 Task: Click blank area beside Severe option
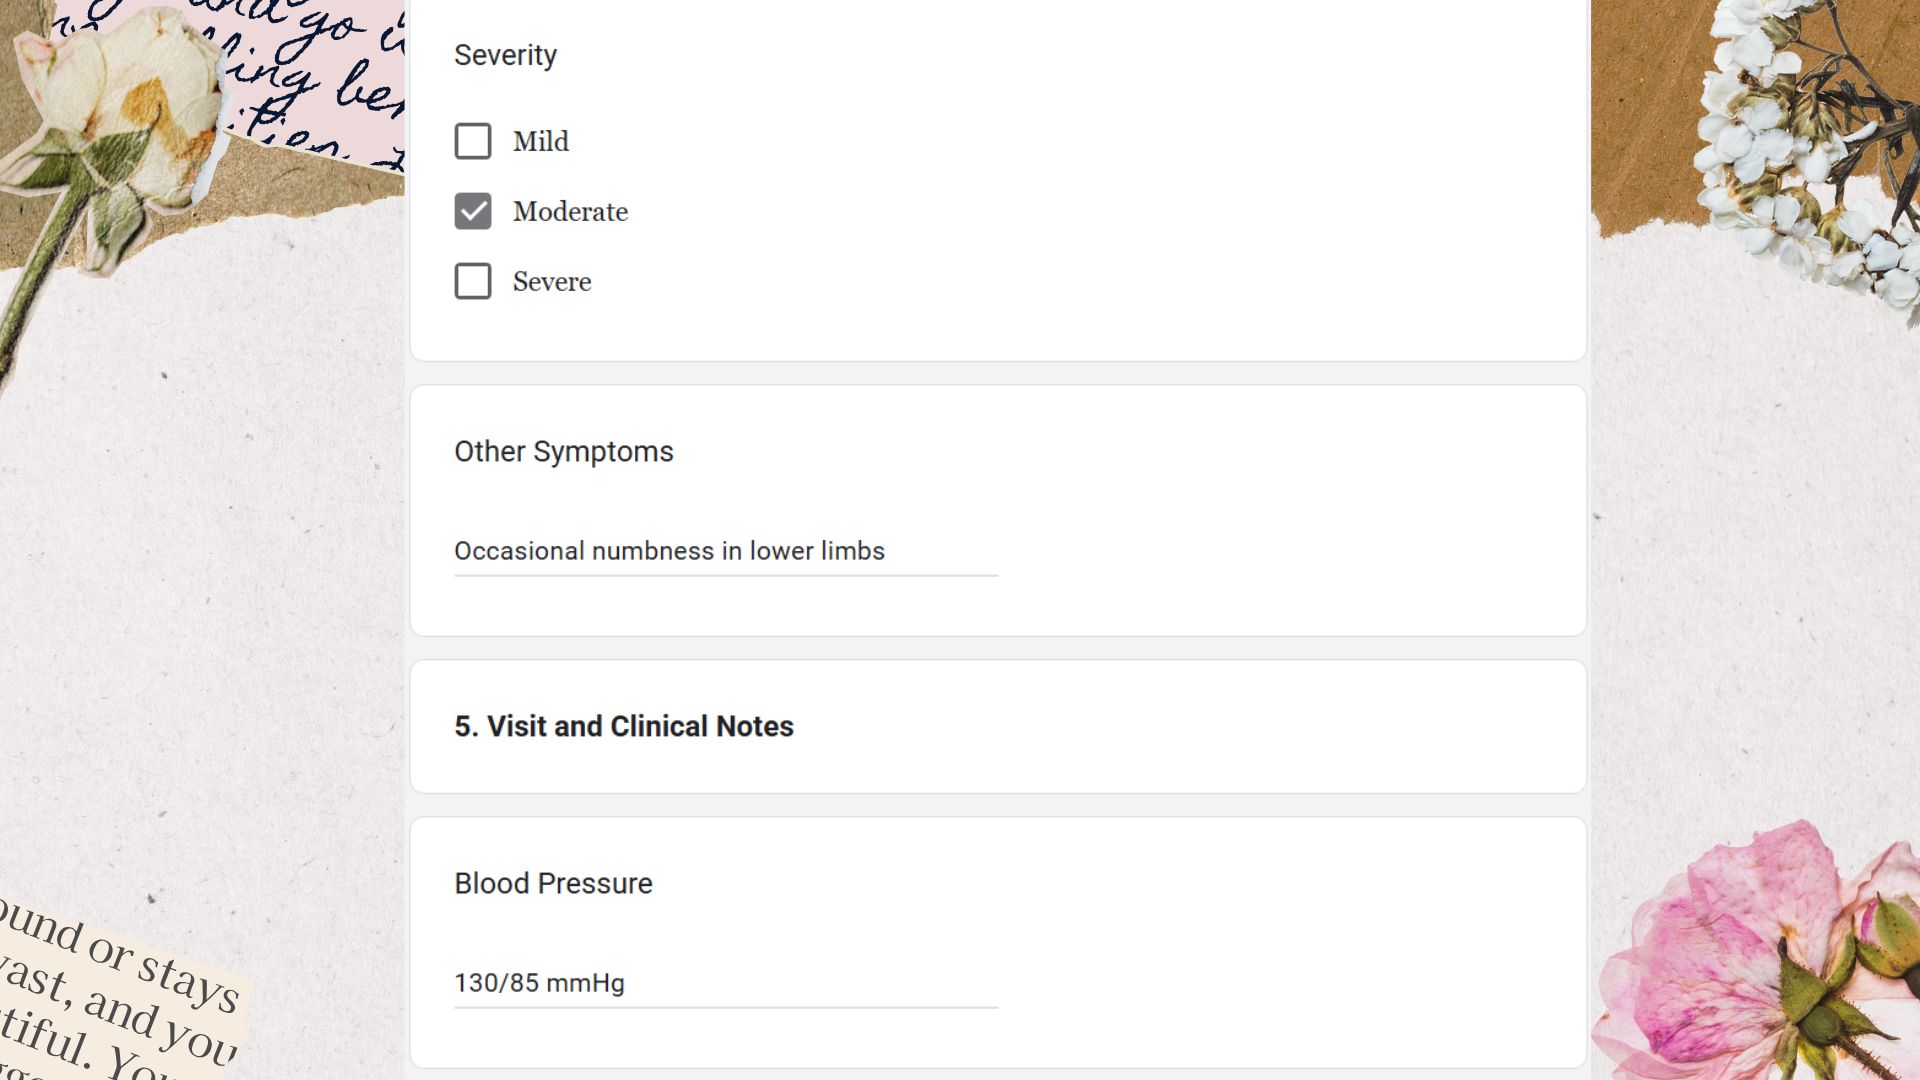1000,281
